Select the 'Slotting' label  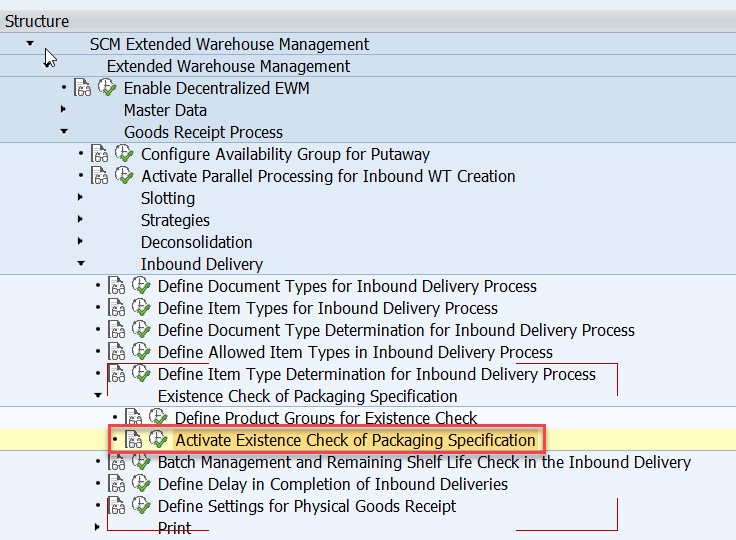click(x=168, y=198)
